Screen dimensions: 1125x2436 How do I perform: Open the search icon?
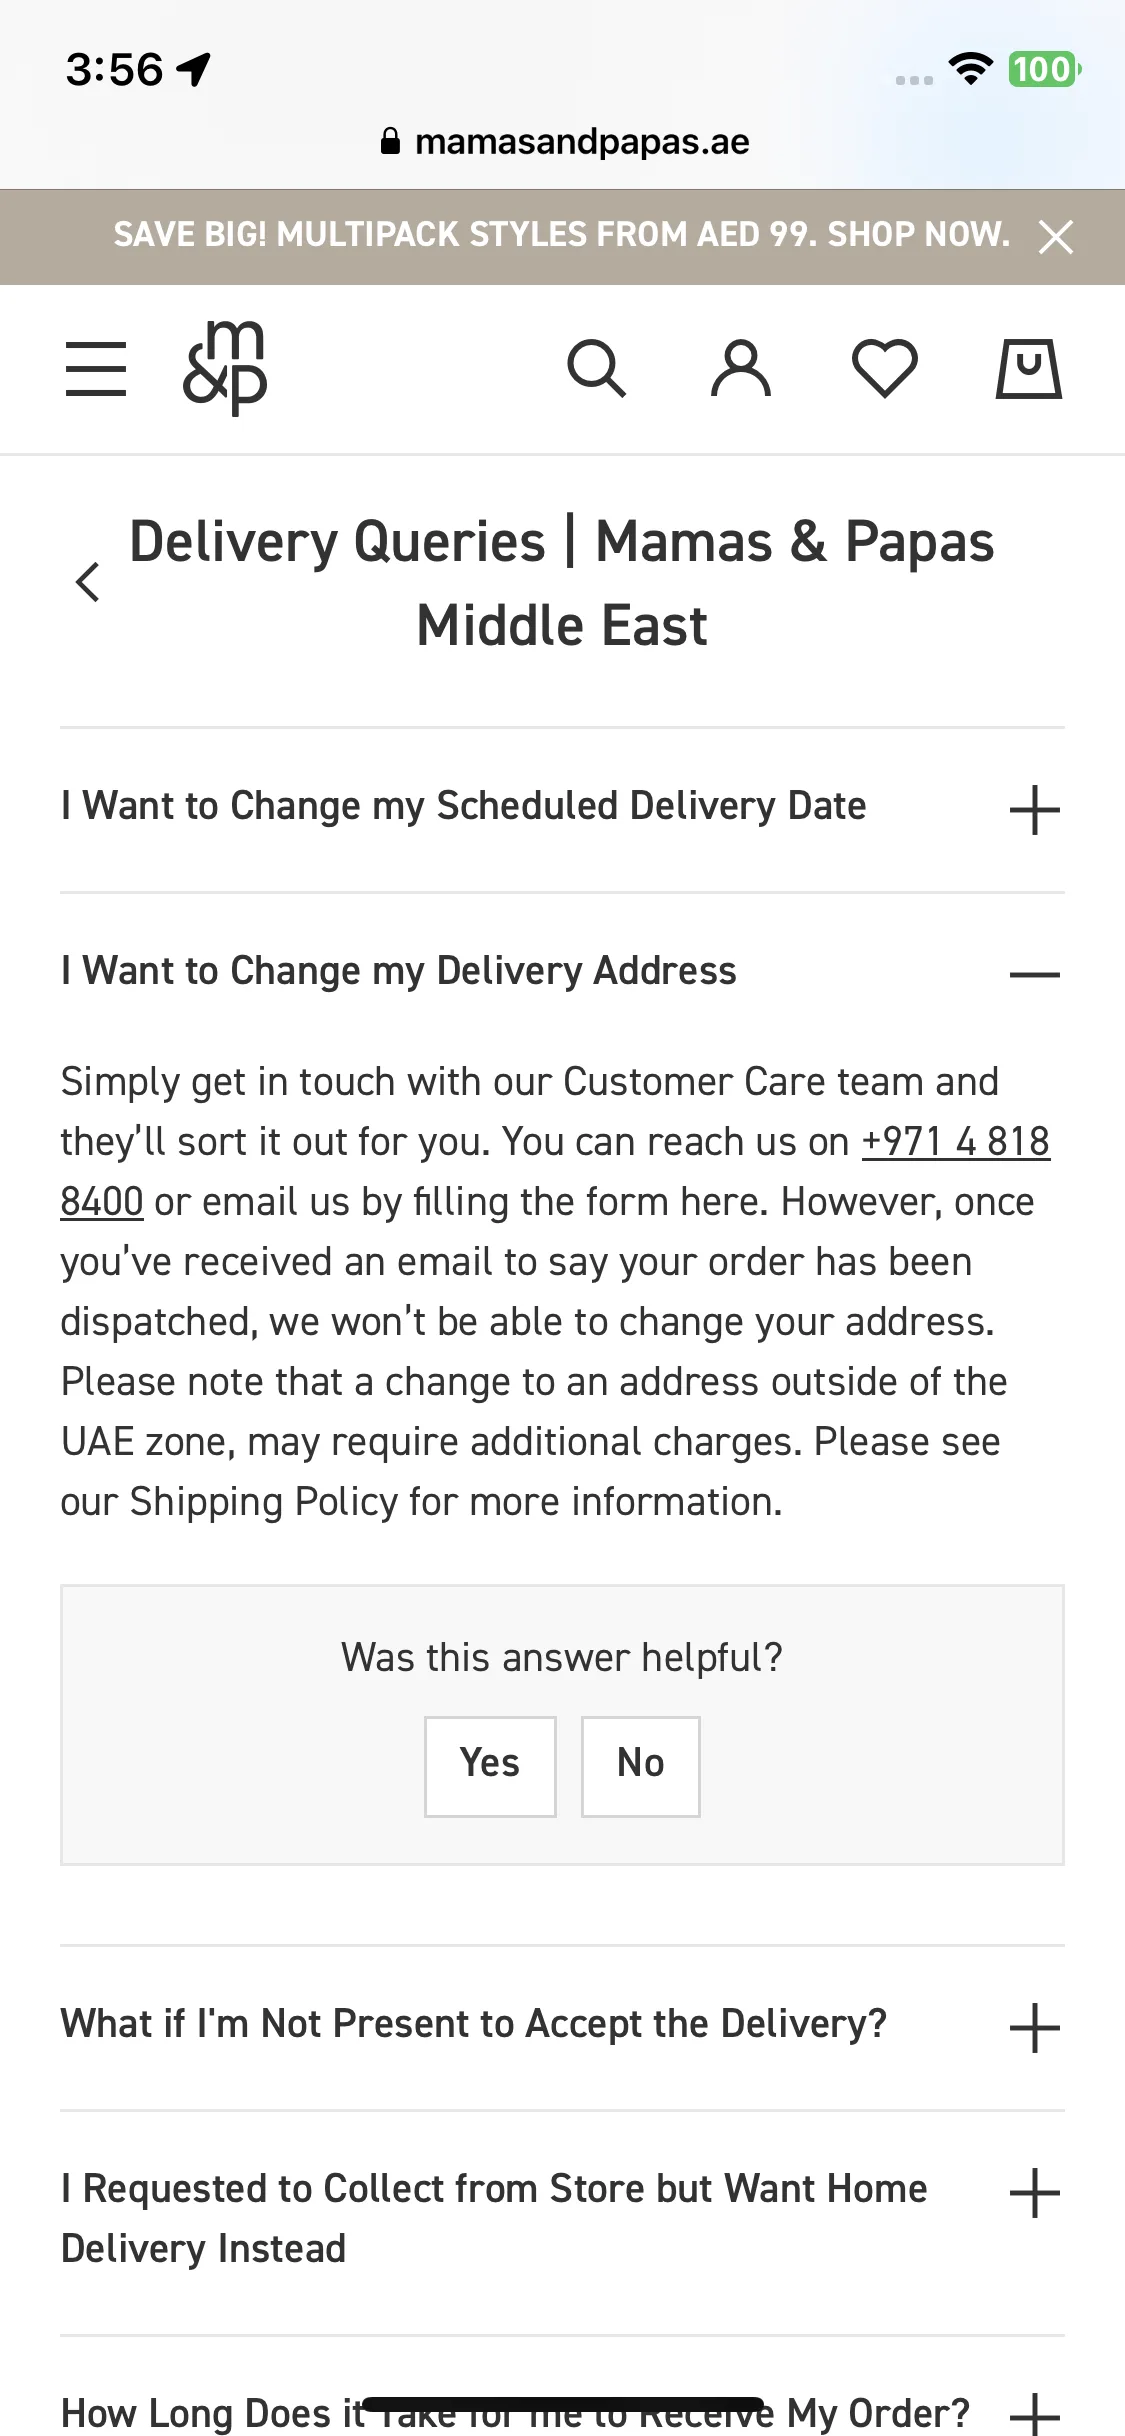pyautogui.click(x=597, y=369)
